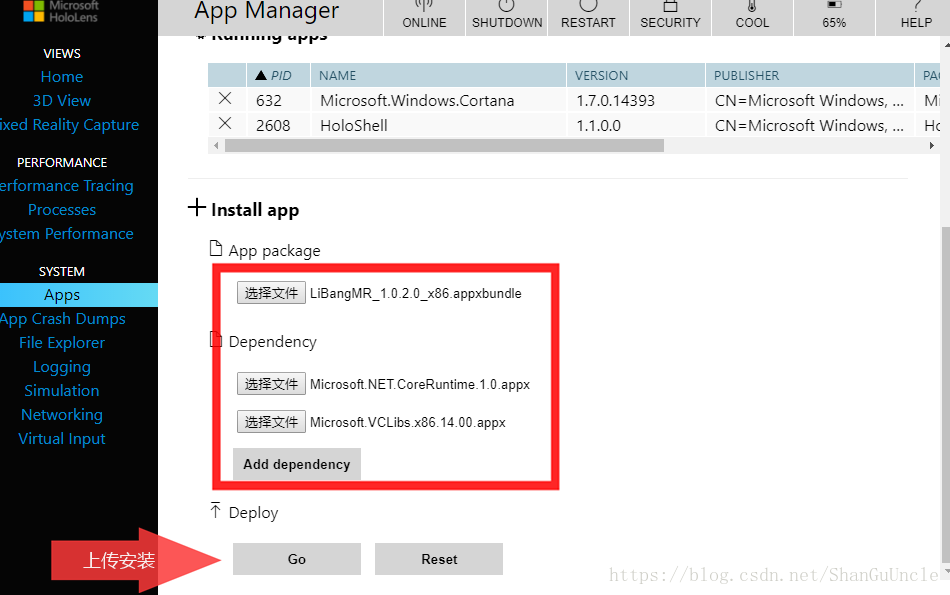Choose file for Microsoft.NET.CoreRuntime dependency
The height and width of the screenshot is (595, 950).
pyautogui.click(x=271, y=384)
